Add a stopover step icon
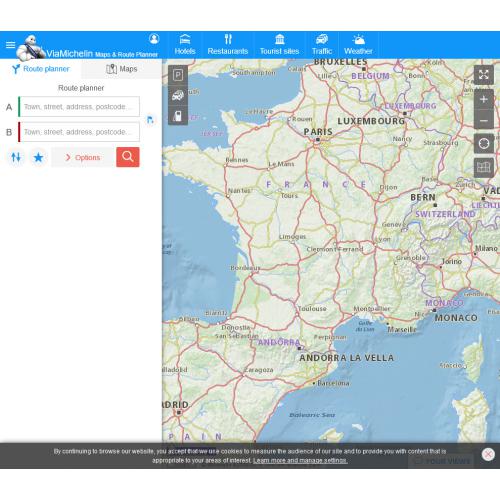The width and height of the screenshot is (500, 500). click(x=150, y=119)
